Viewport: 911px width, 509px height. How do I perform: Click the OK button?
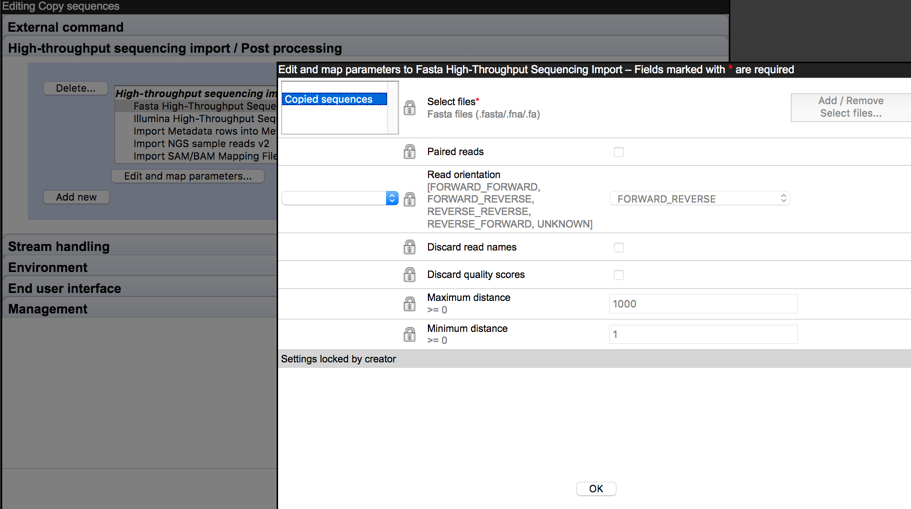pos(596,489)
